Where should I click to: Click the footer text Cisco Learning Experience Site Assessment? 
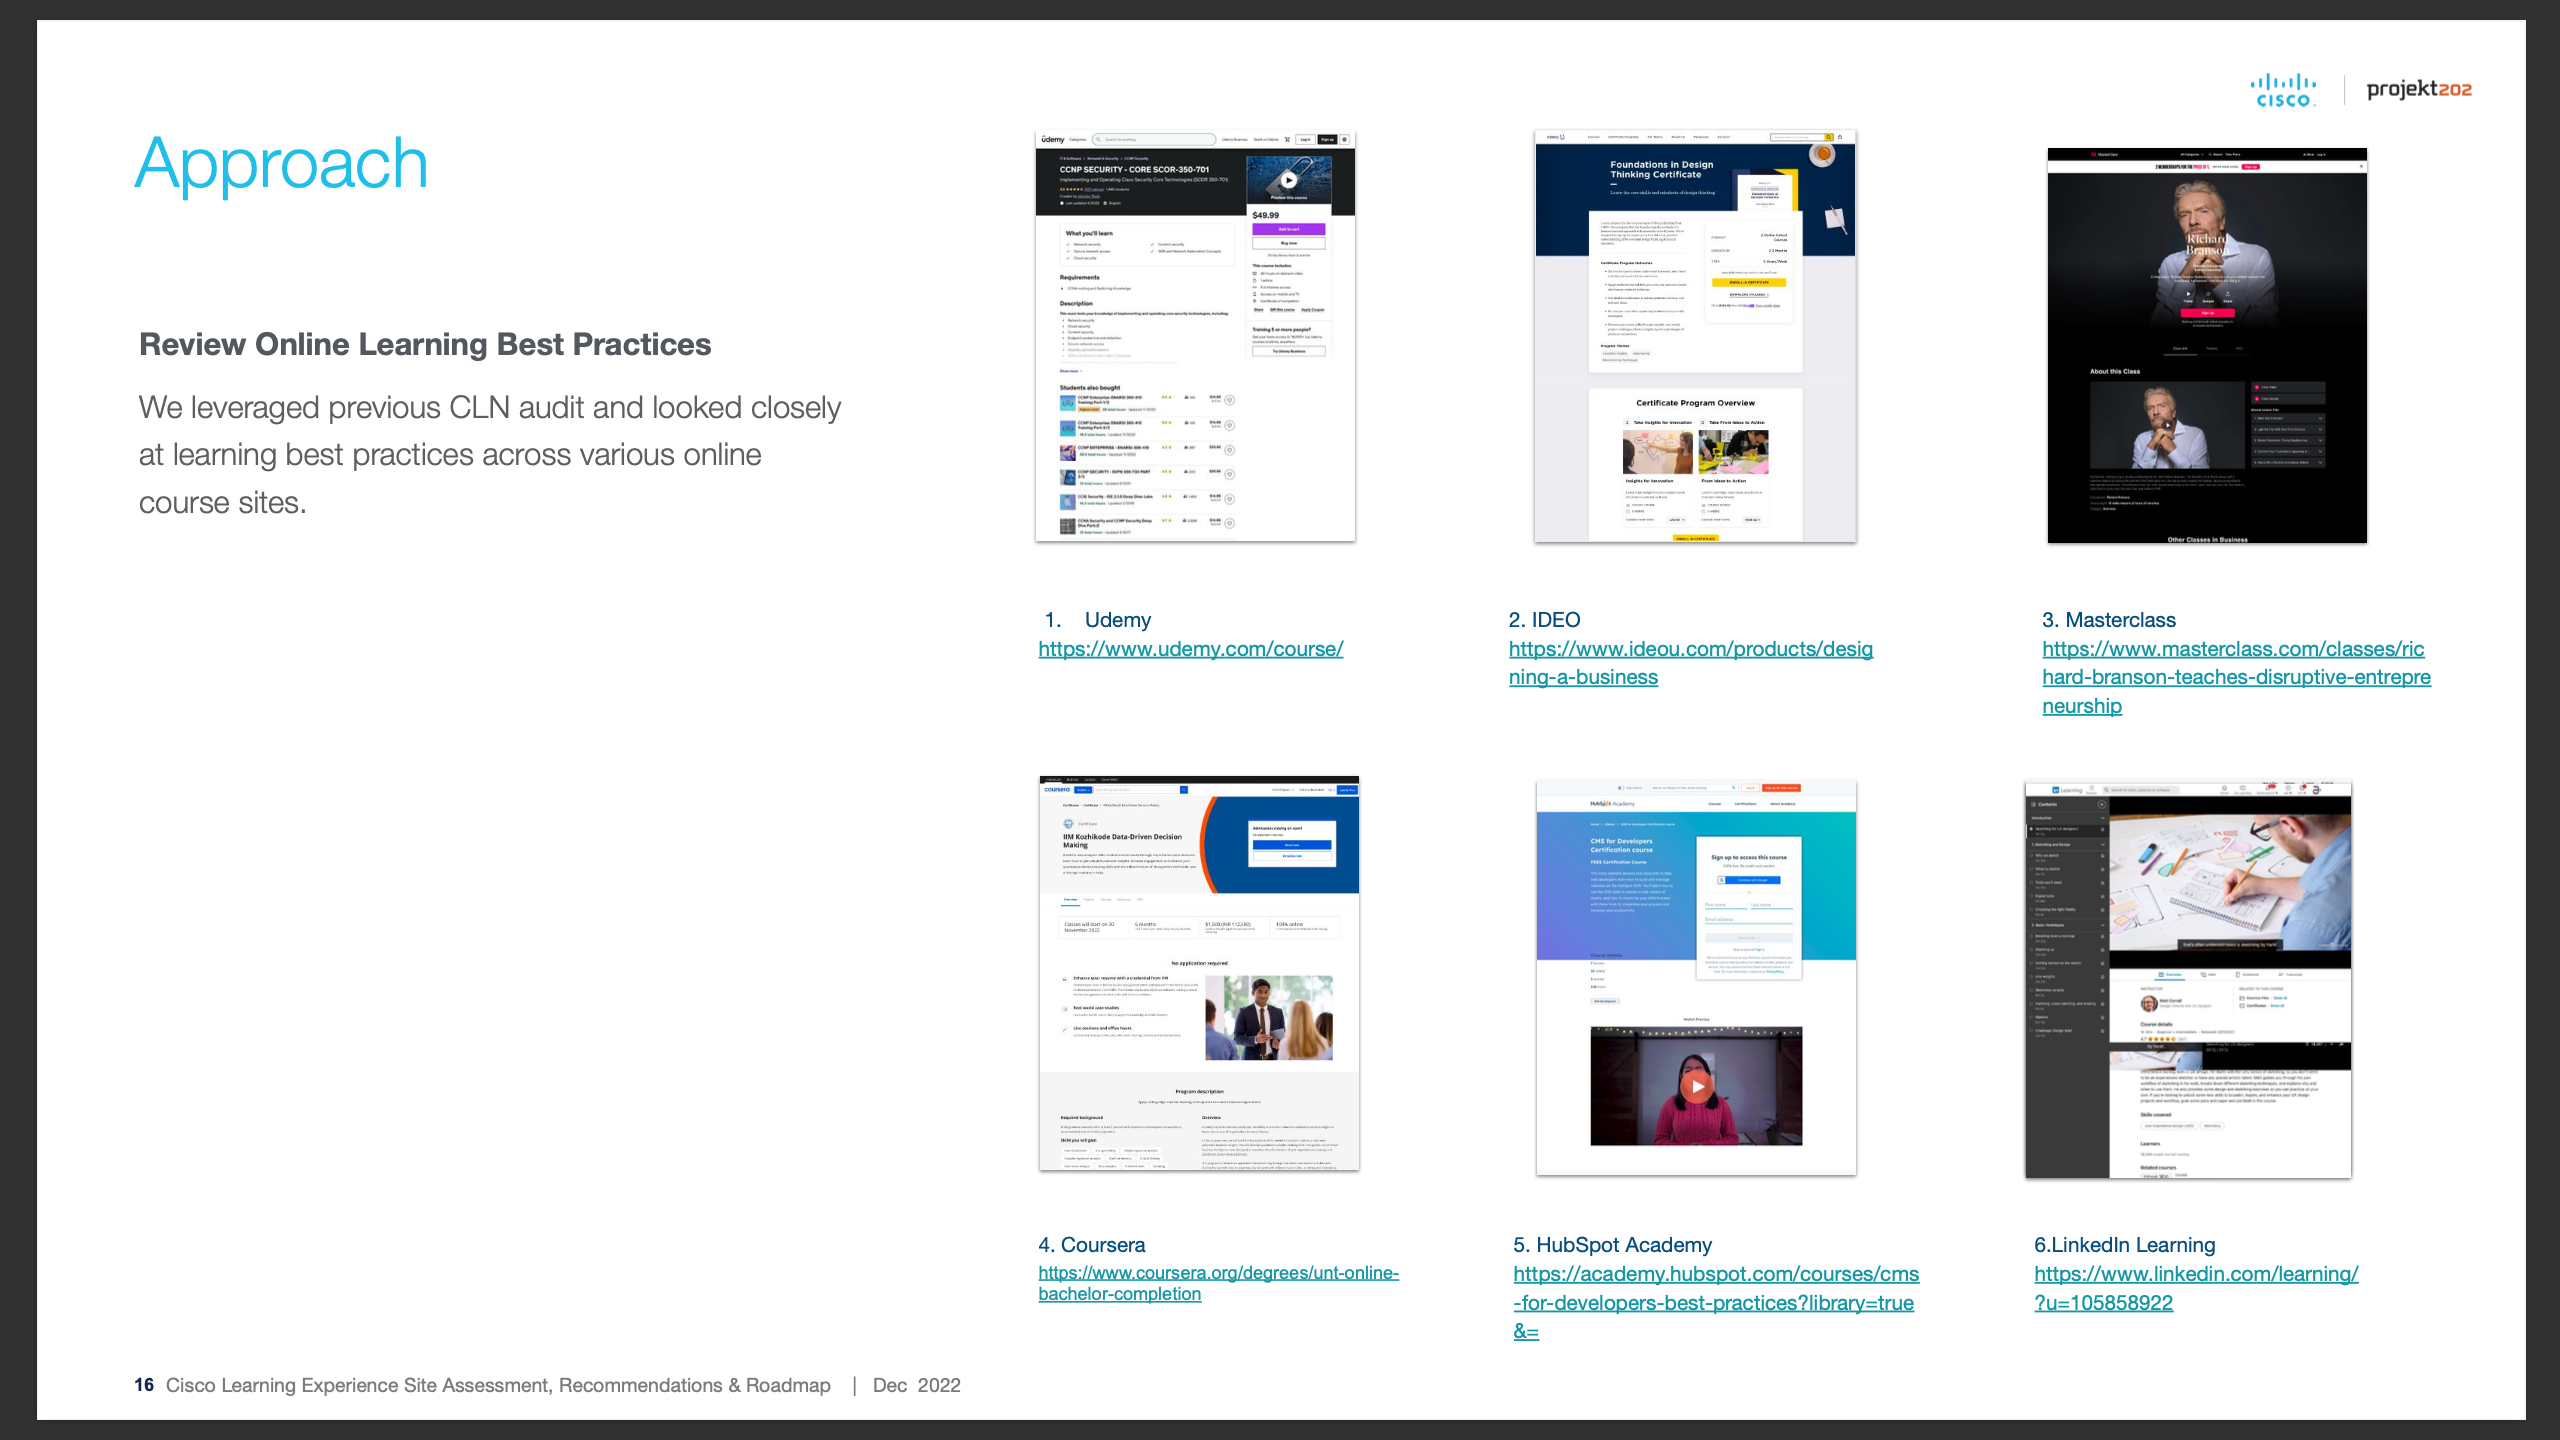click(498, 1385)
